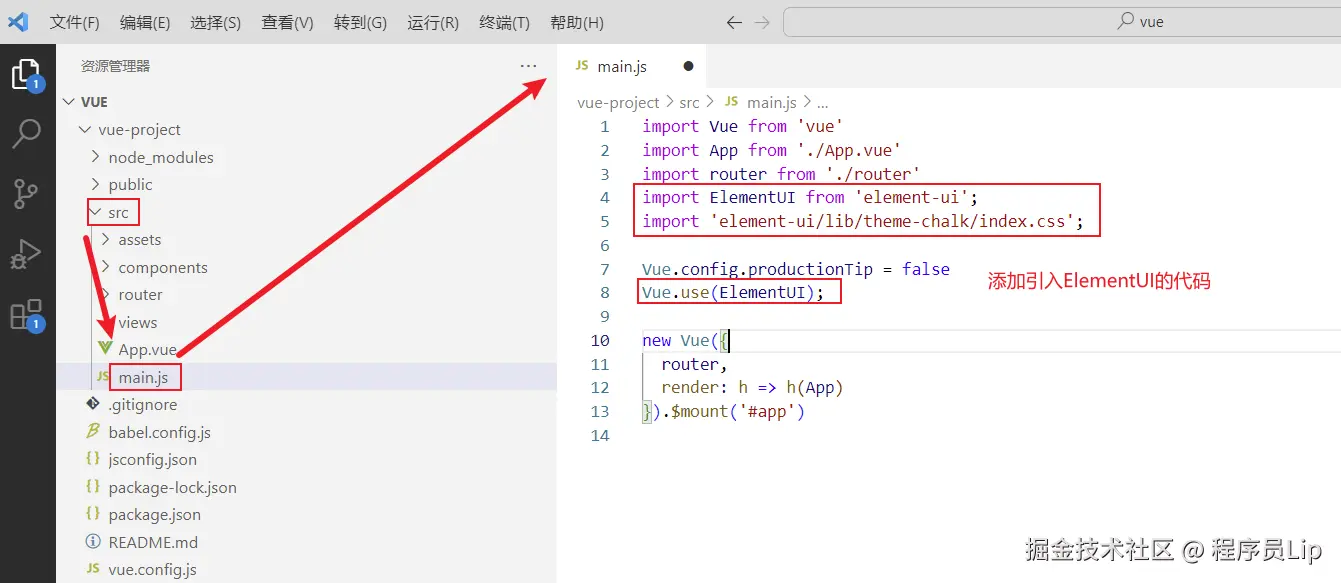Image resolution: width=1341 pixels, height=583 pixels.
Task: Open the explorer more actions ellipsis
Action: [x=528, y=66]
